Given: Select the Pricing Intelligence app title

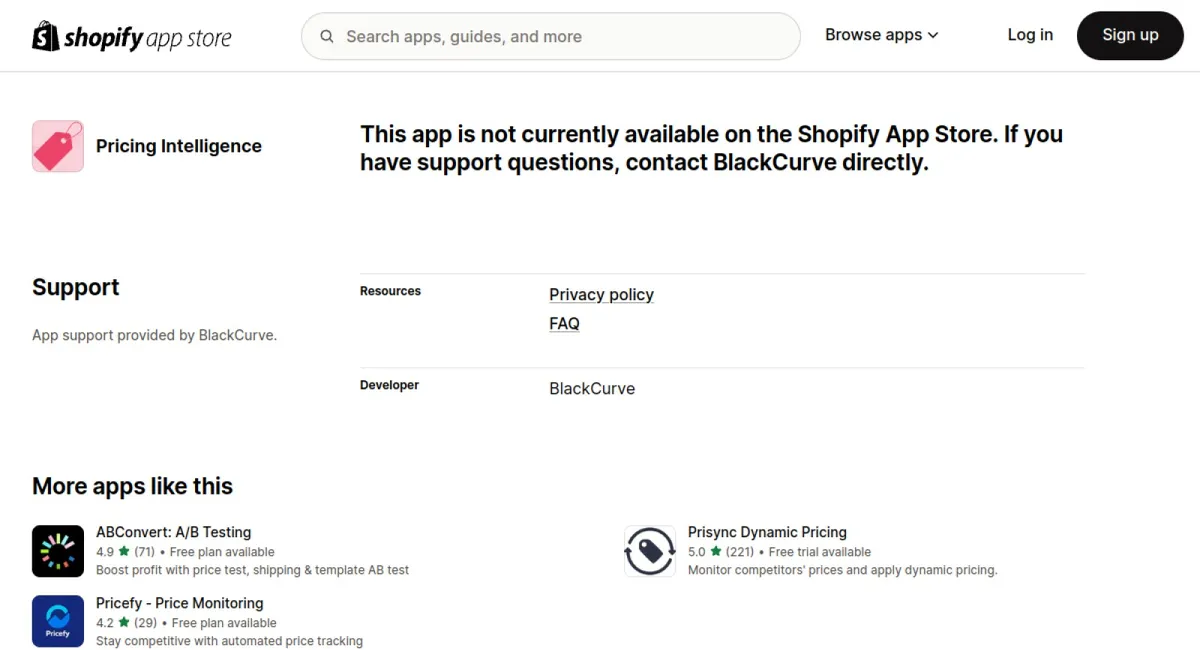Looking at the screenshot, I should [179, 146].
